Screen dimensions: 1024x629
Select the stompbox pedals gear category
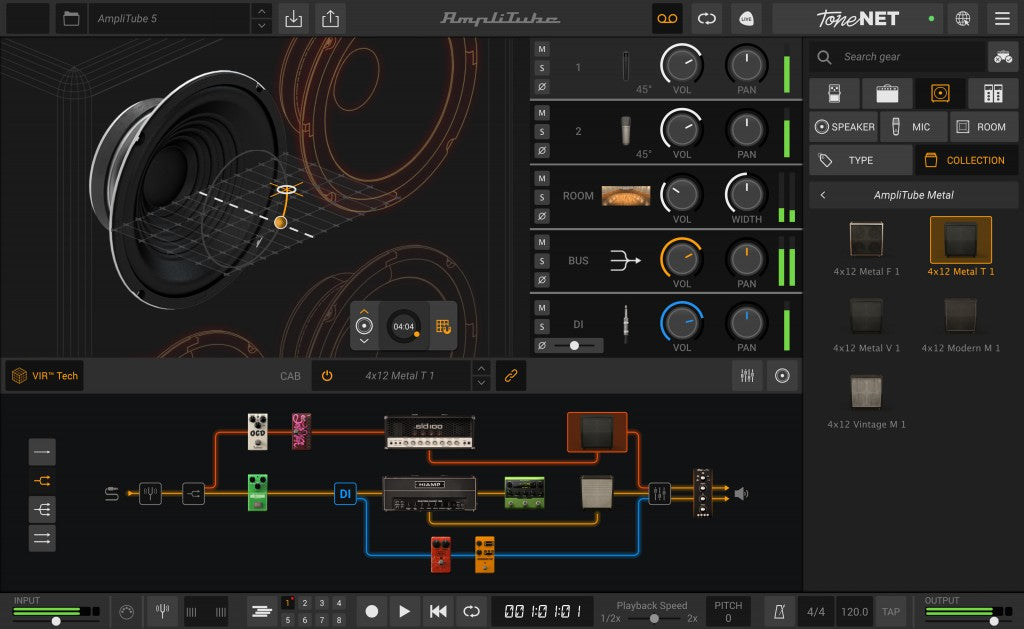click(x=834, y=93)
